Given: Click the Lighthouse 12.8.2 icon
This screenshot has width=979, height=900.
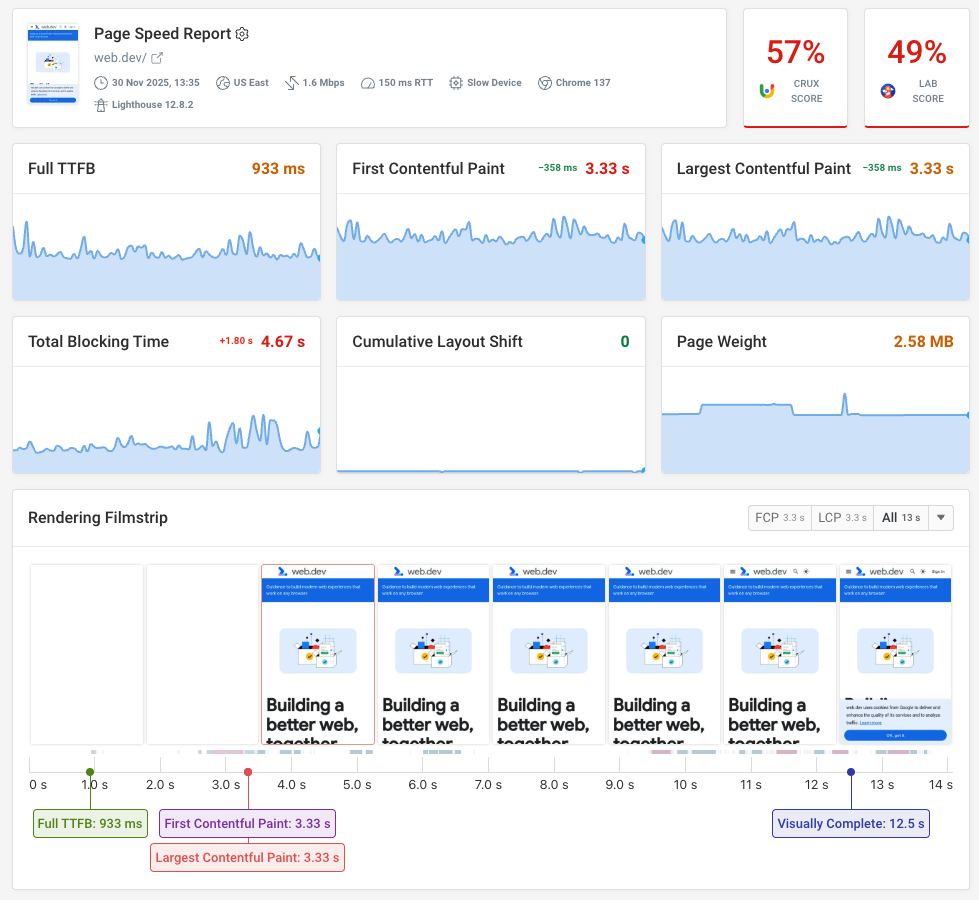Looking at the screenshot, I should (101, 103).
